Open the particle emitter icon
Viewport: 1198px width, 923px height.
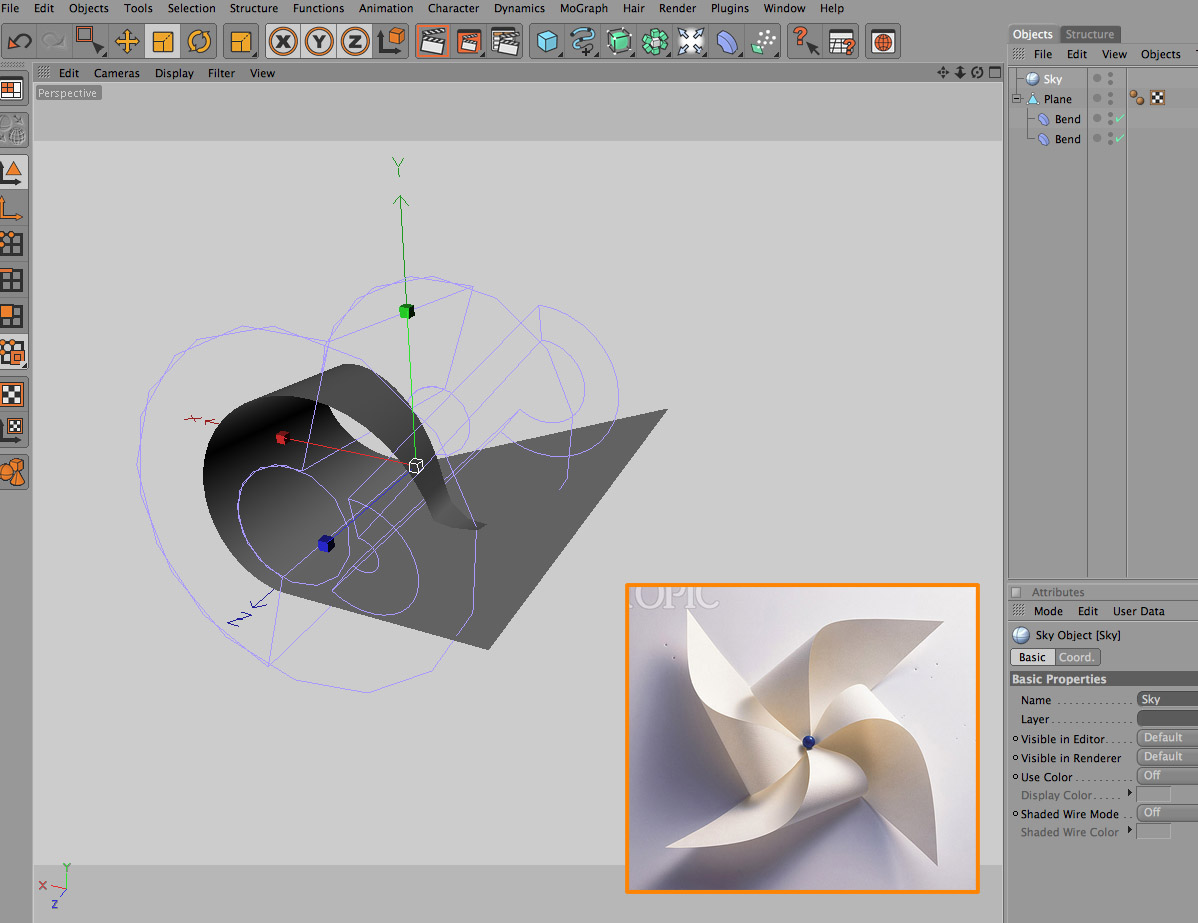point(763,41)
